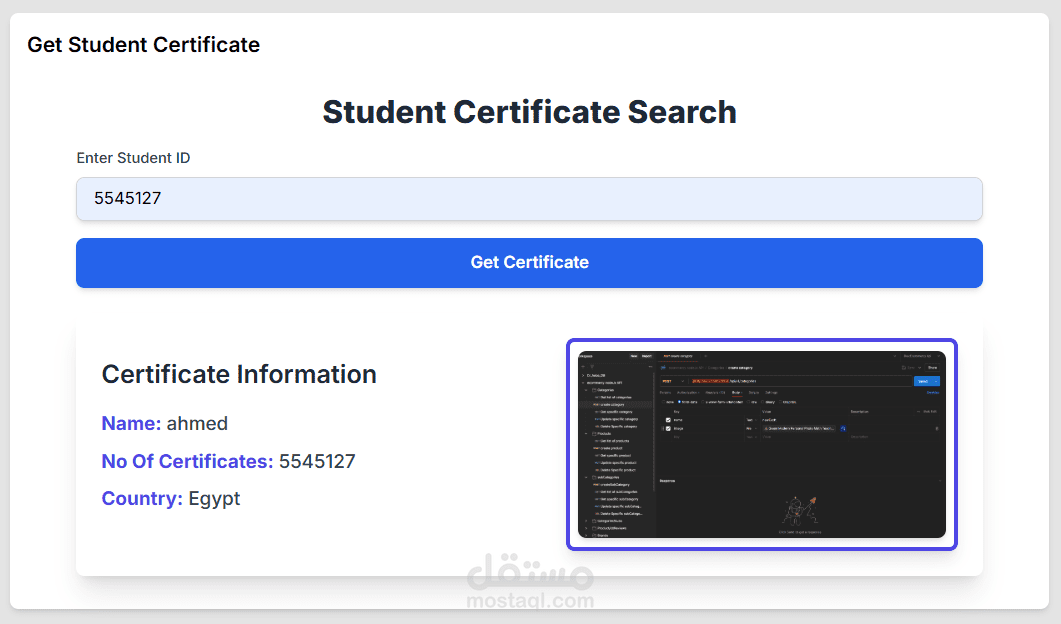
Task: Click the Get Certificate button
Action: point(529,262)
